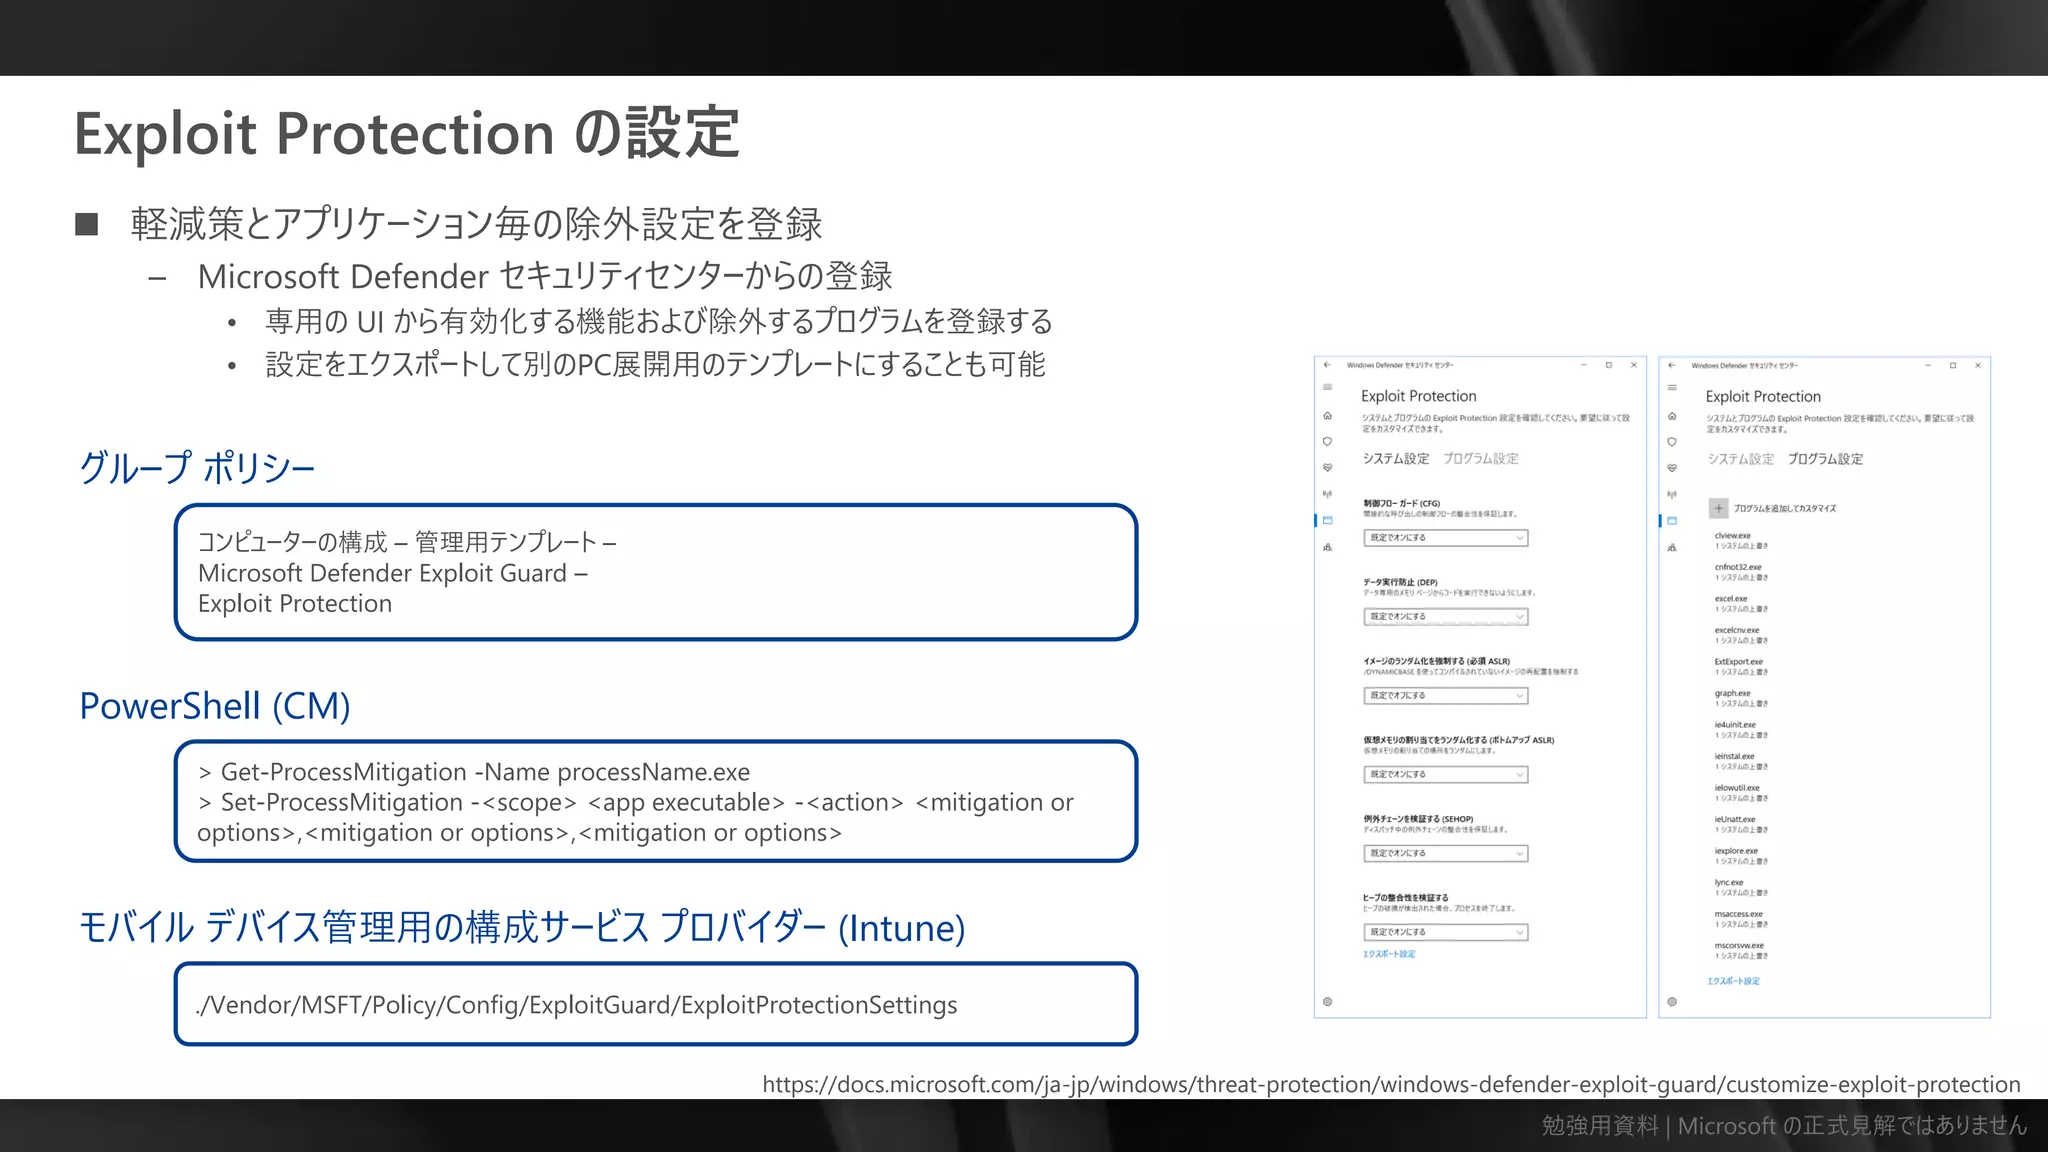Open mandatory ASLR setting dropdown
The height and width of the screenshot is (1152, 2048).
[x=1446, y=696]
